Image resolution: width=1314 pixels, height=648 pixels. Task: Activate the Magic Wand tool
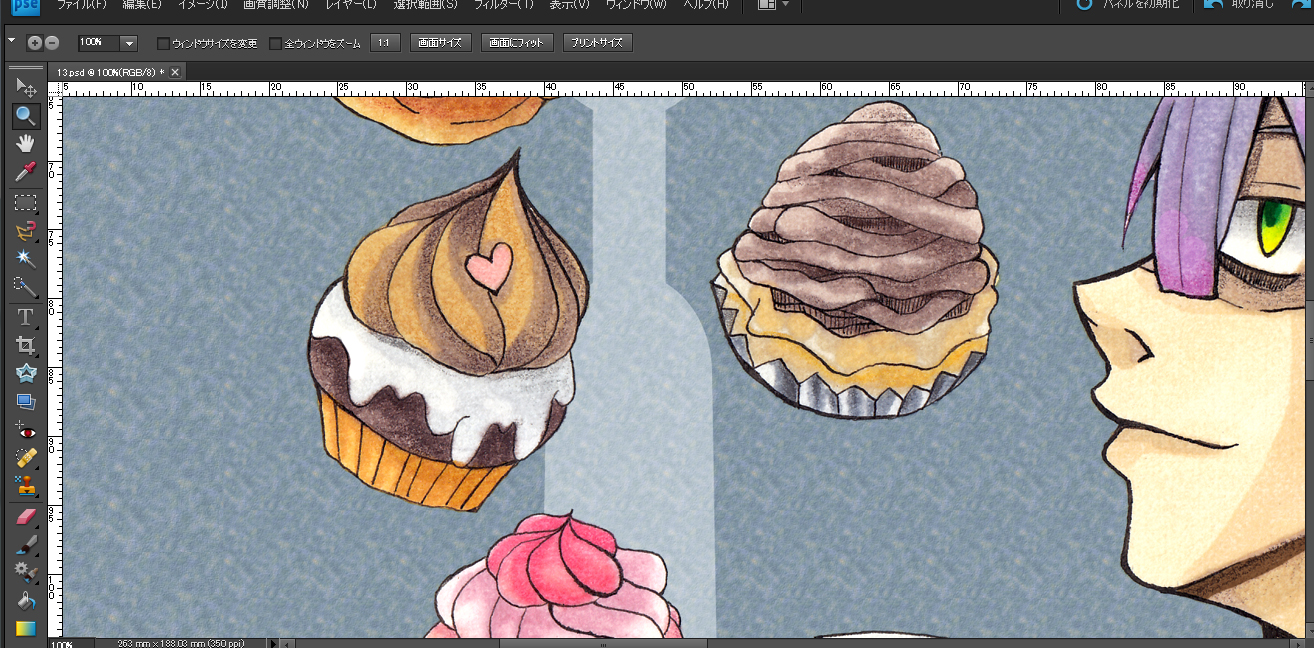coord(26,259)
